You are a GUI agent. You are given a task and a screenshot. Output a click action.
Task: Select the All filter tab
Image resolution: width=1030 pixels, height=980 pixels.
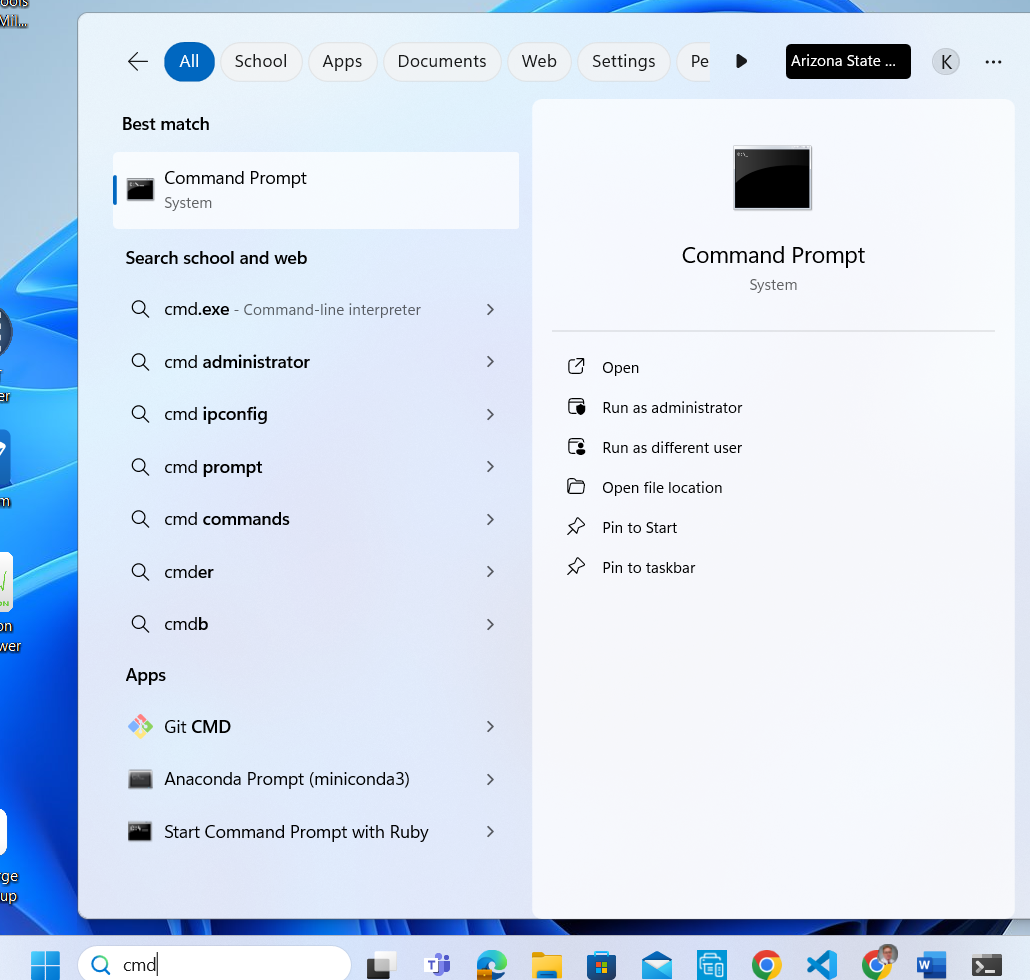189,62
